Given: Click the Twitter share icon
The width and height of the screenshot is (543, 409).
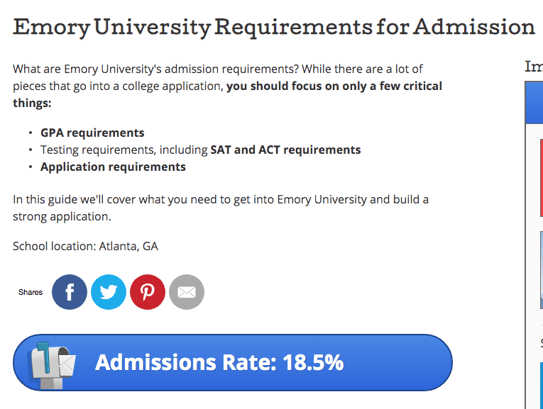Looking at the screenshot, I should (x=108, y=292).
